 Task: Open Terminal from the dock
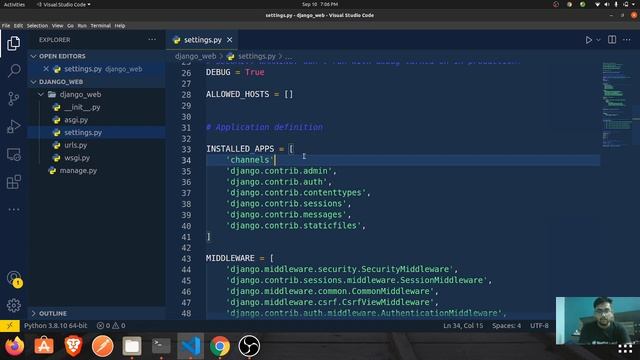pos(161,346)
